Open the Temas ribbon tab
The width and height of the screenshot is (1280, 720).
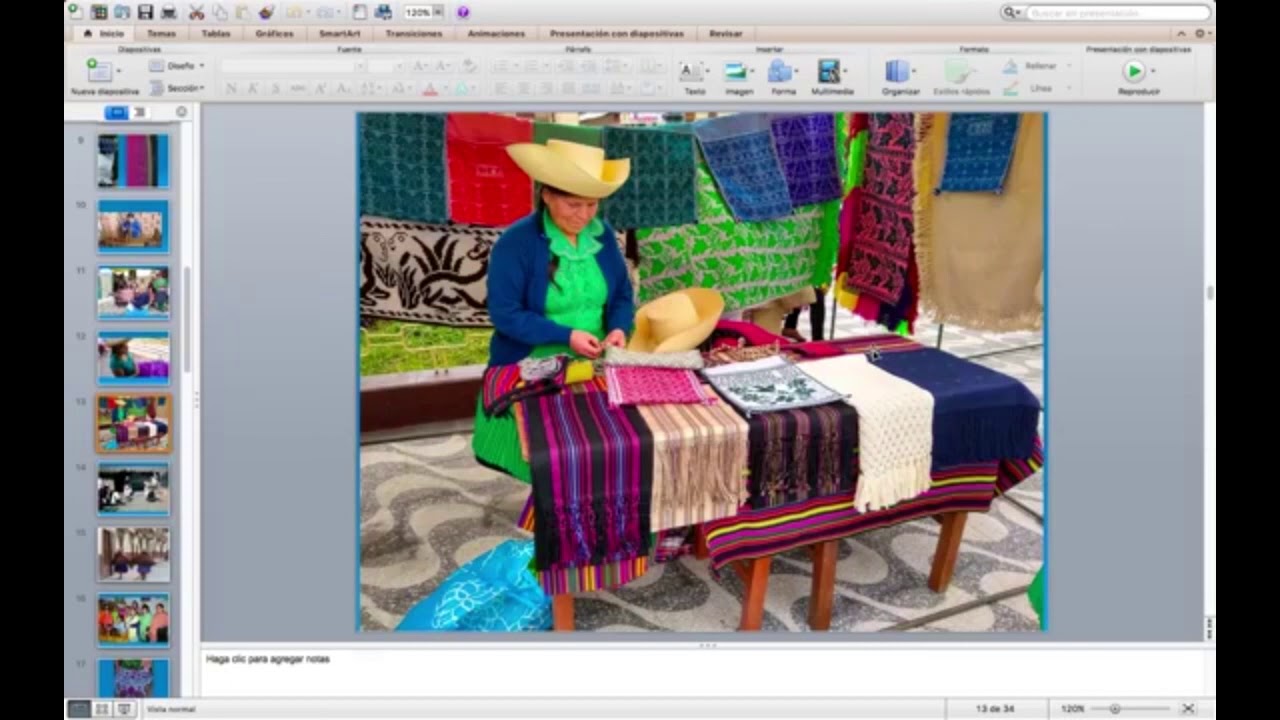(161, 33)
